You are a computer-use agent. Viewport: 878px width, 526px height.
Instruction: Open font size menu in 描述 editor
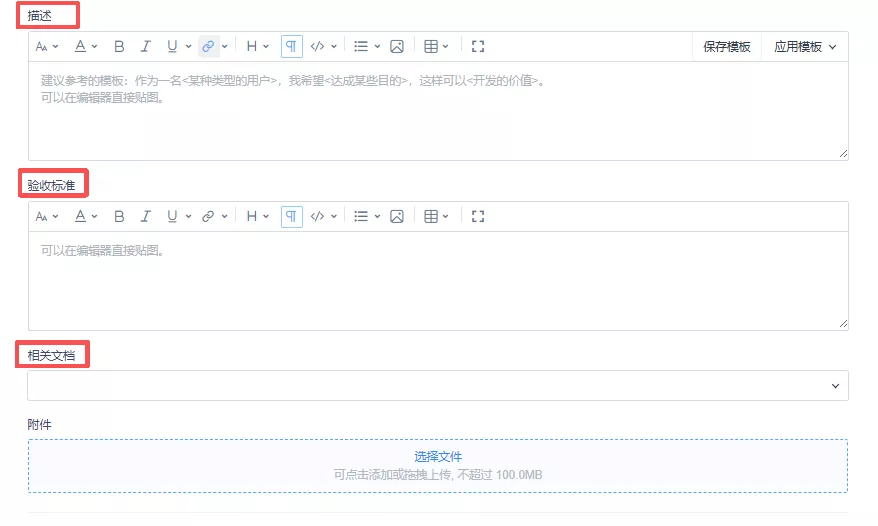tap(46, 46)
